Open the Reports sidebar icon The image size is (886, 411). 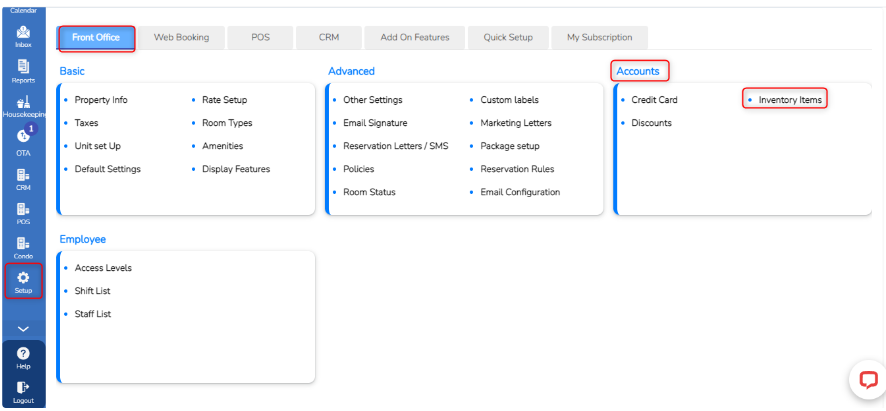23,71
